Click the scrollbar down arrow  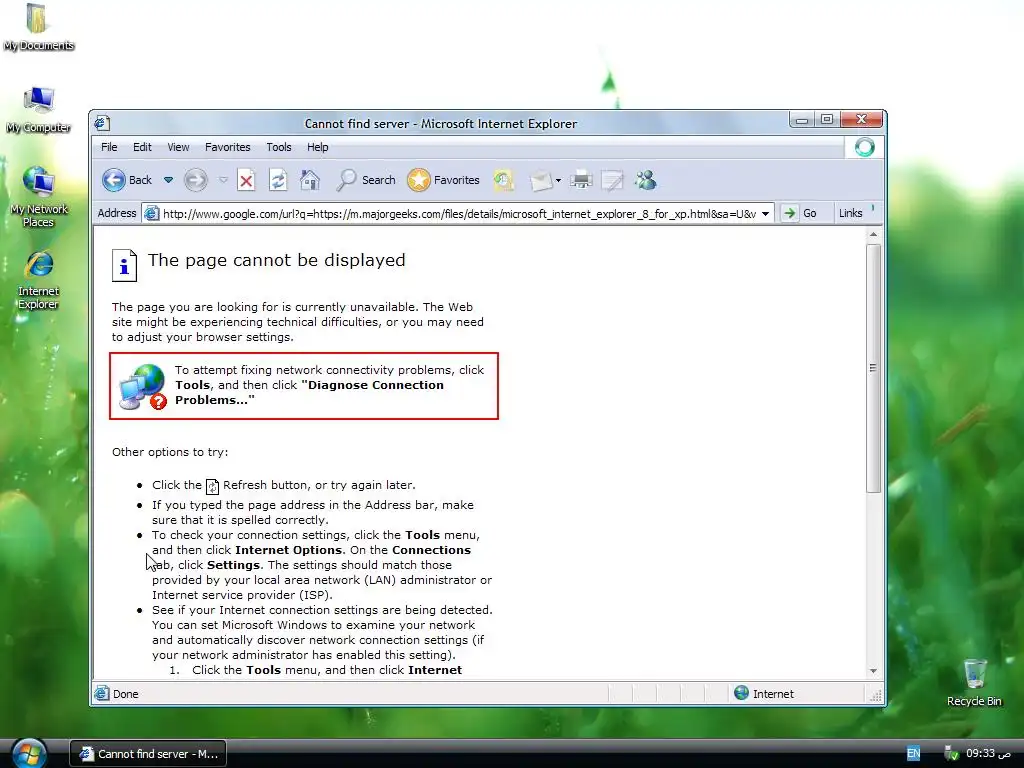click(873, 671)
